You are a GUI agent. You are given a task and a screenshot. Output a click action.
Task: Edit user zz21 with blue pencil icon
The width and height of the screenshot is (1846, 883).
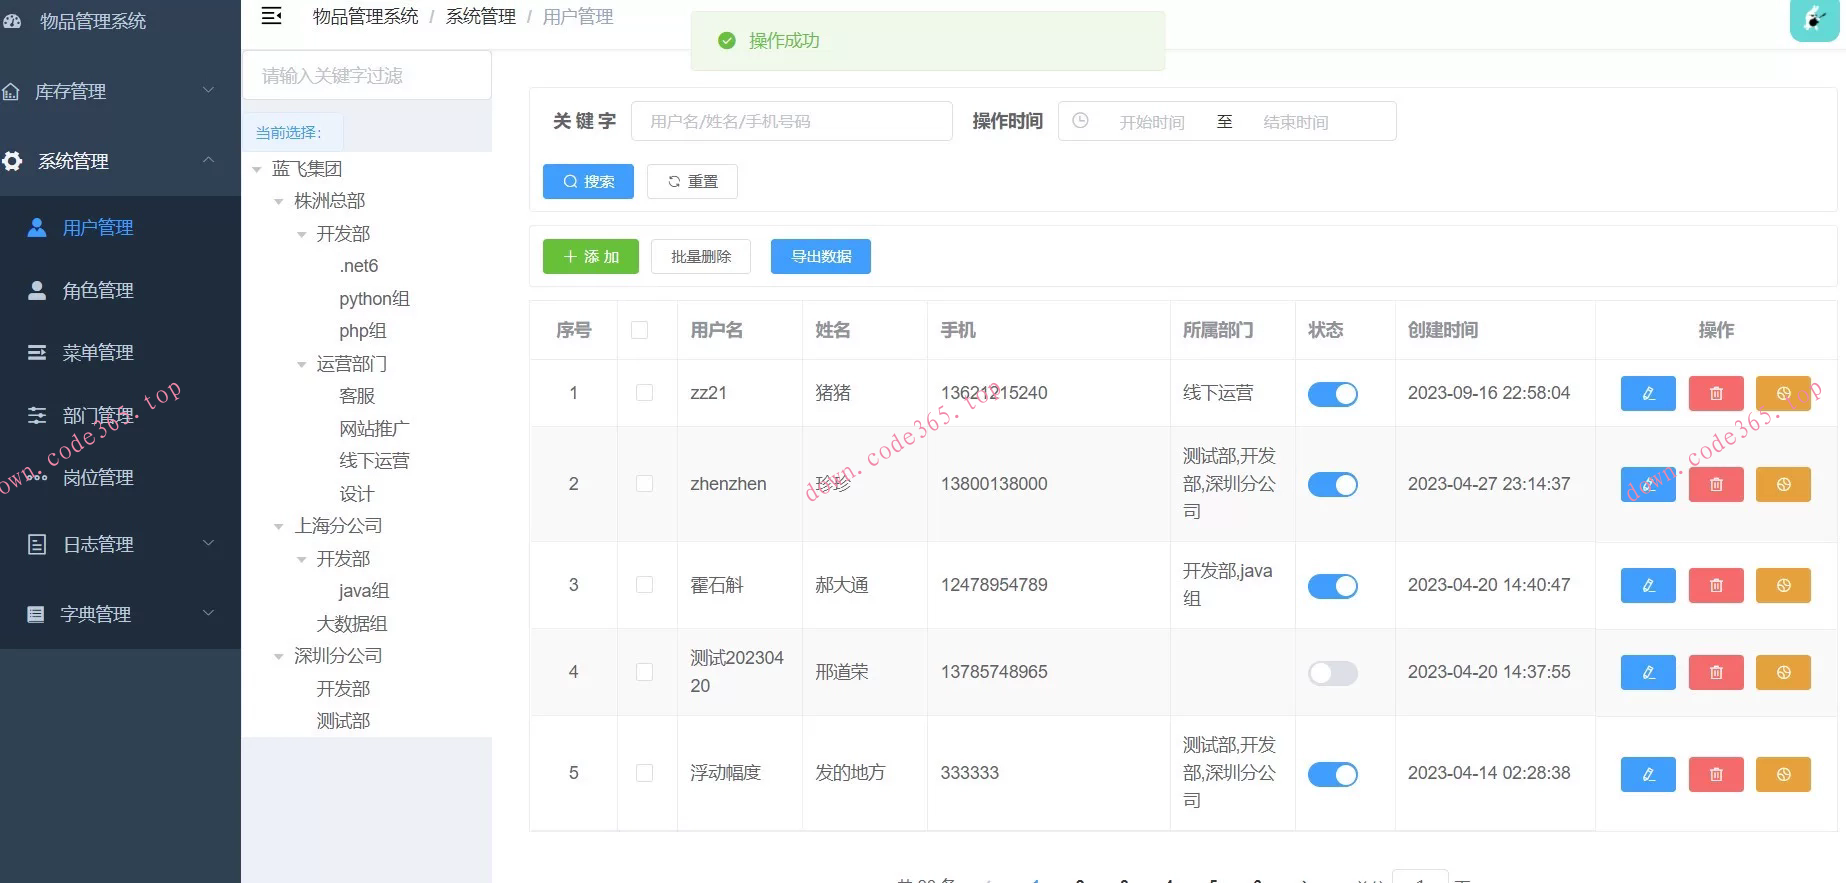click(x=1648, y=393)
